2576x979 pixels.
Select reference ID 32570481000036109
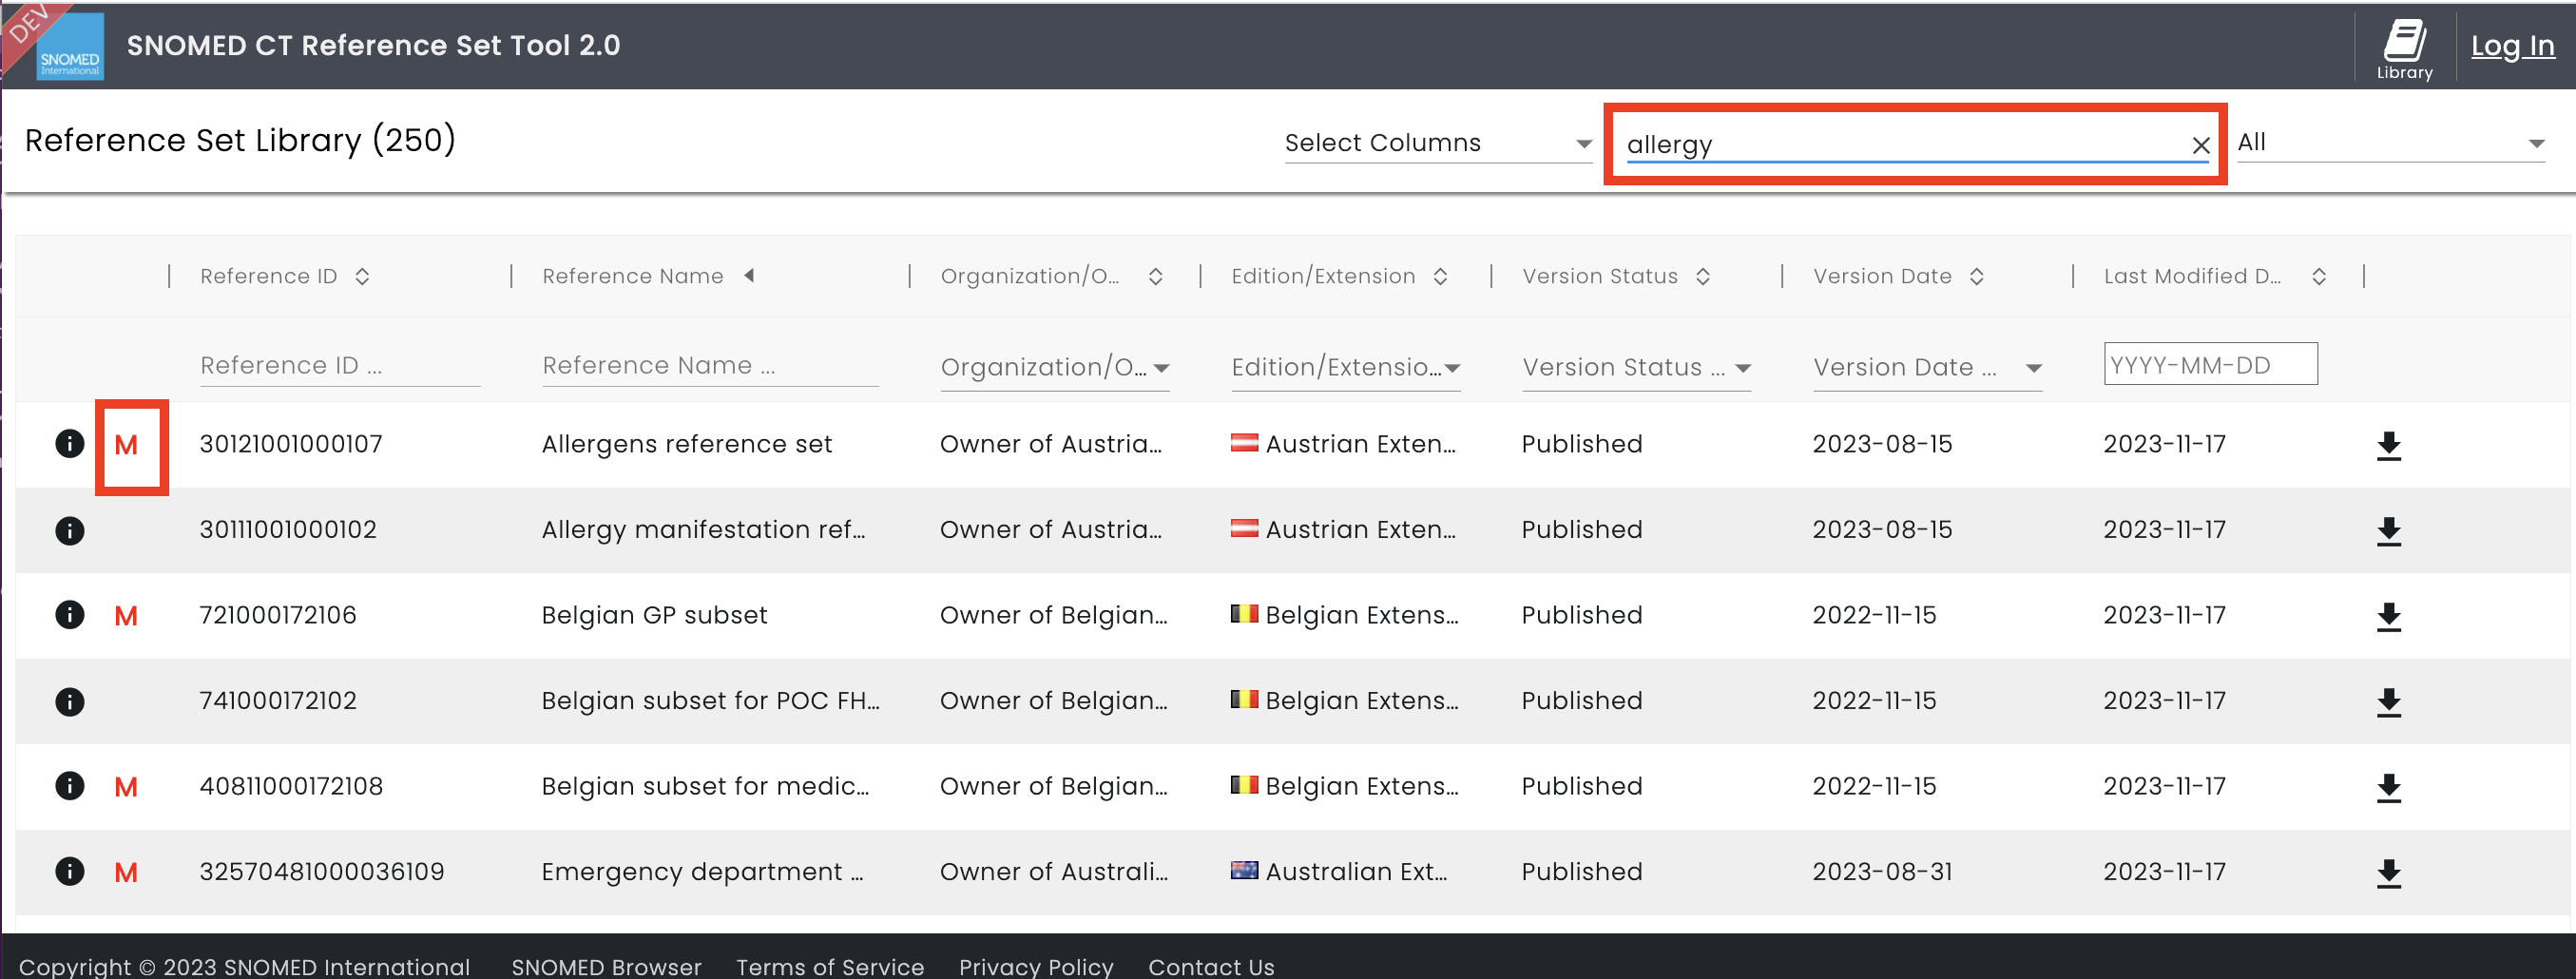click(322, 872)
